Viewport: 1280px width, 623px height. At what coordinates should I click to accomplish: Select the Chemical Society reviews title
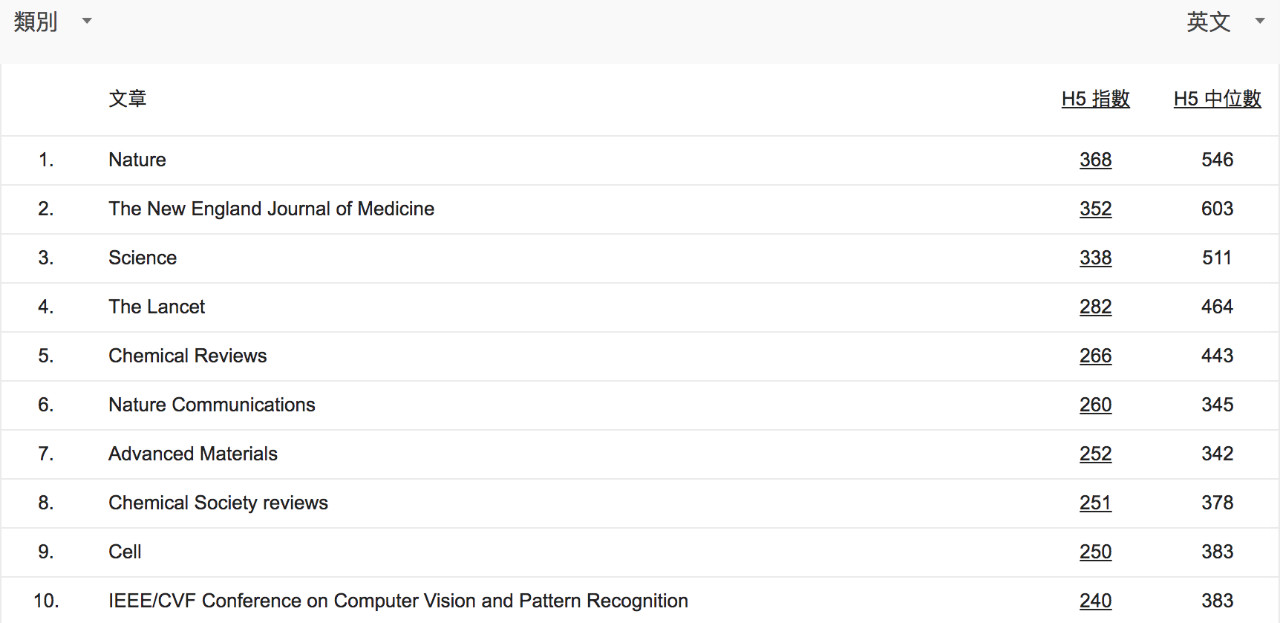pyautogui.click(x=218, y=503)
